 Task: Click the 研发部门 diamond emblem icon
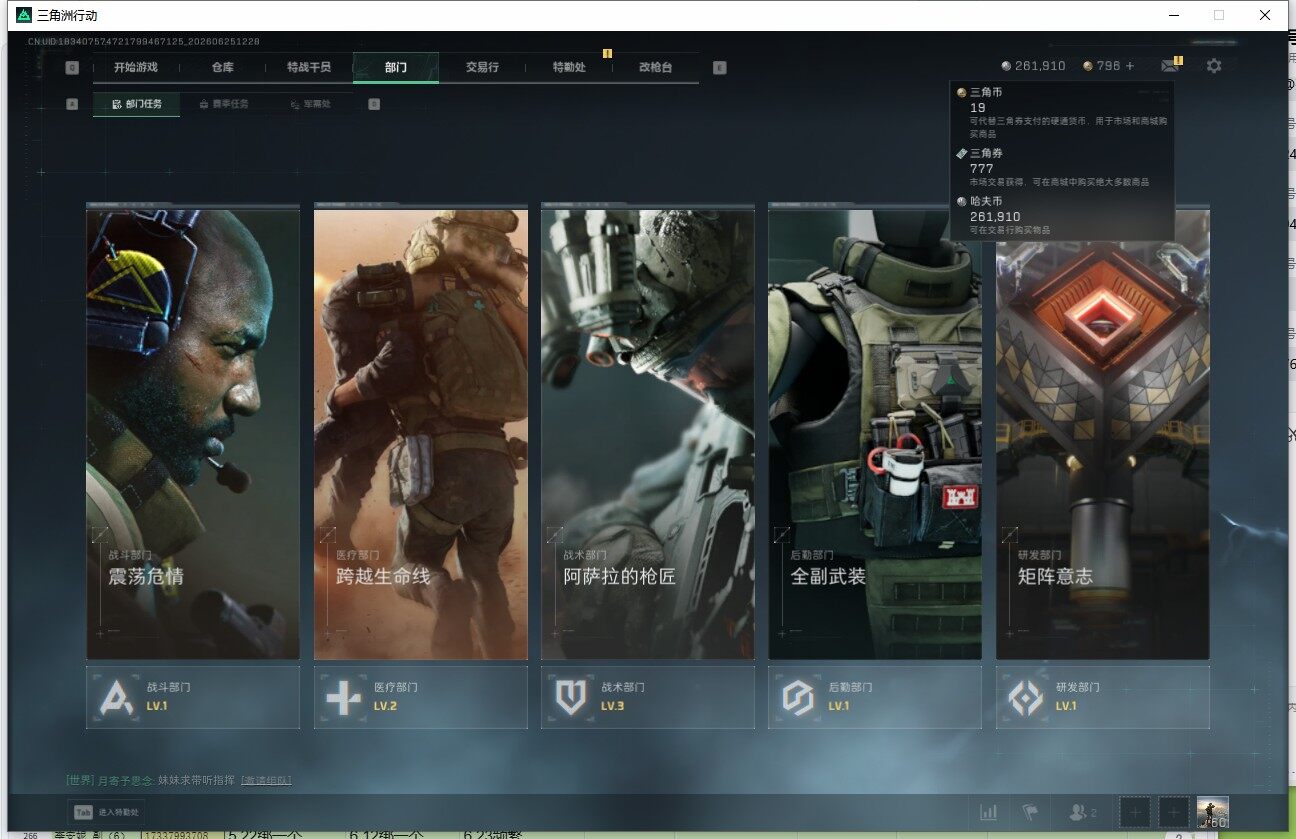click(1025, 697)
